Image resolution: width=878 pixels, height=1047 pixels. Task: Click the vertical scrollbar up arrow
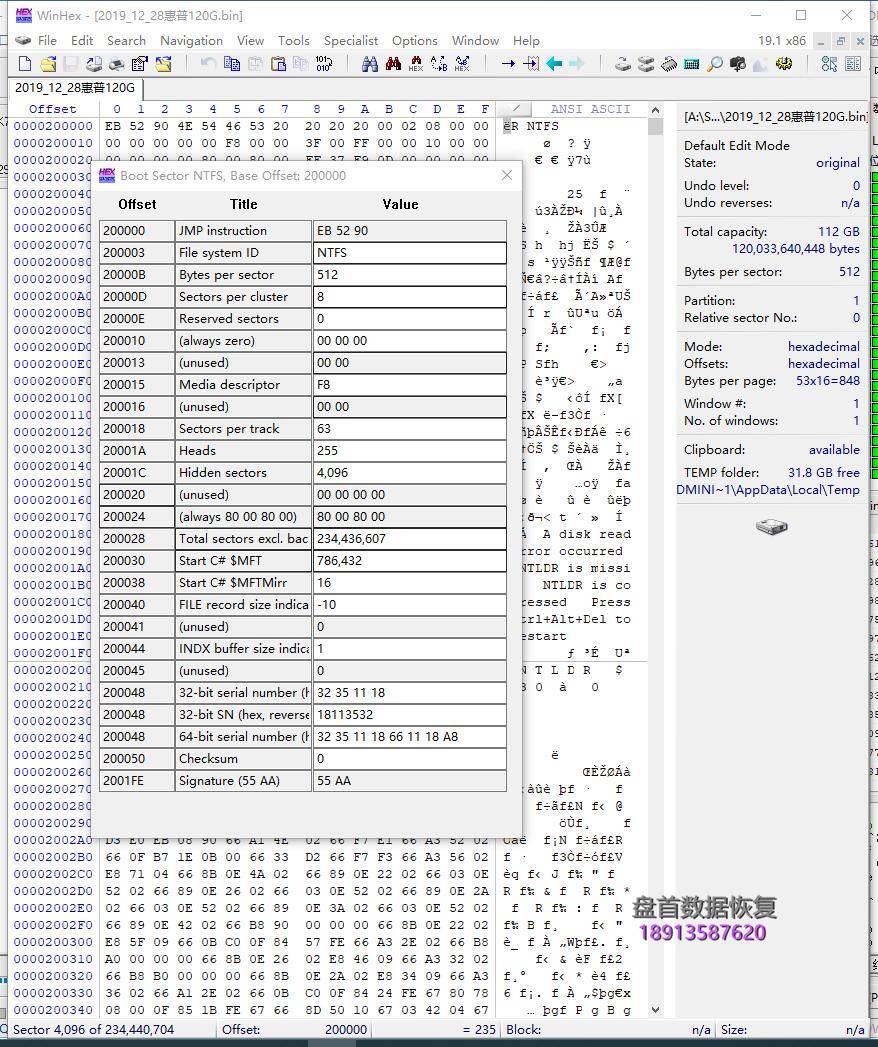(x=655, y=110)
